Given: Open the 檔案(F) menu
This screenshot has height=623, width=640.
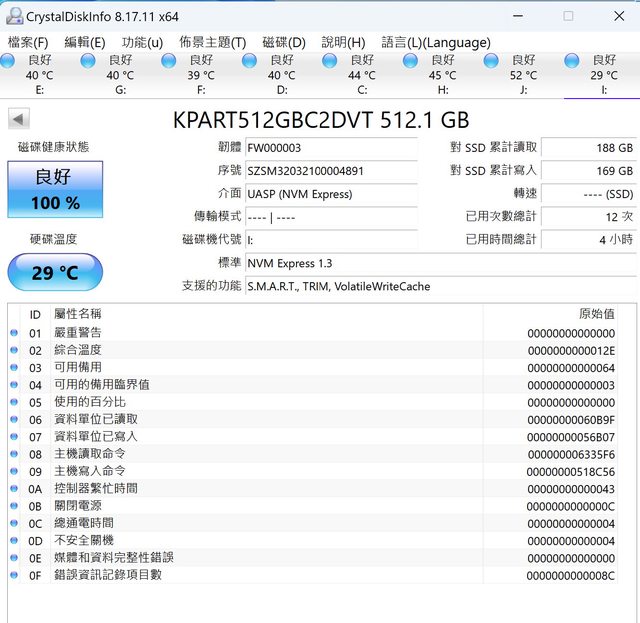Looking at the screenshot, I should pos(28,42).
